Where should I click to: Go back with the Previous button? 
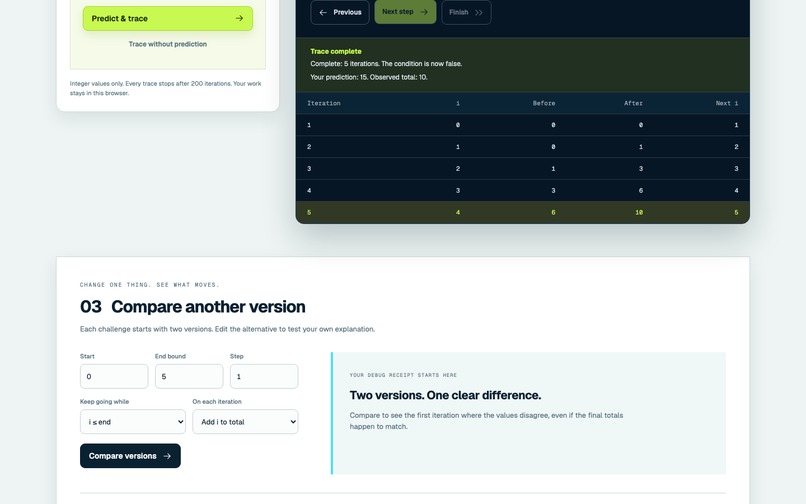pos(340,12)
